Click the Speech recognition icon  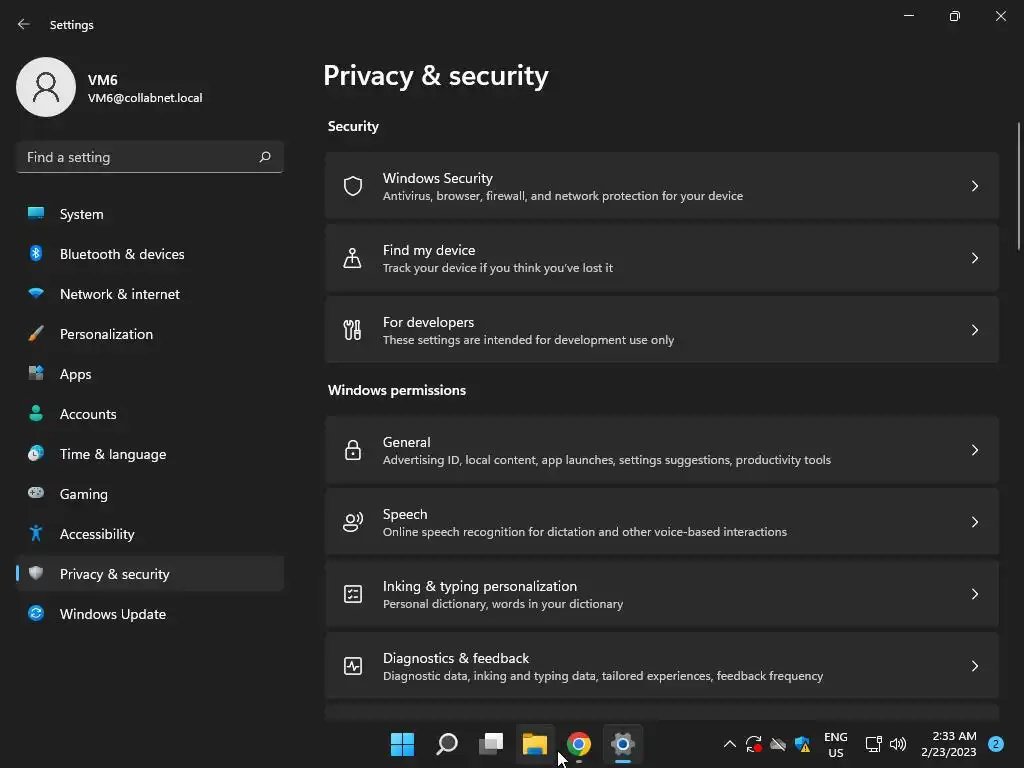tap(353, 522)
